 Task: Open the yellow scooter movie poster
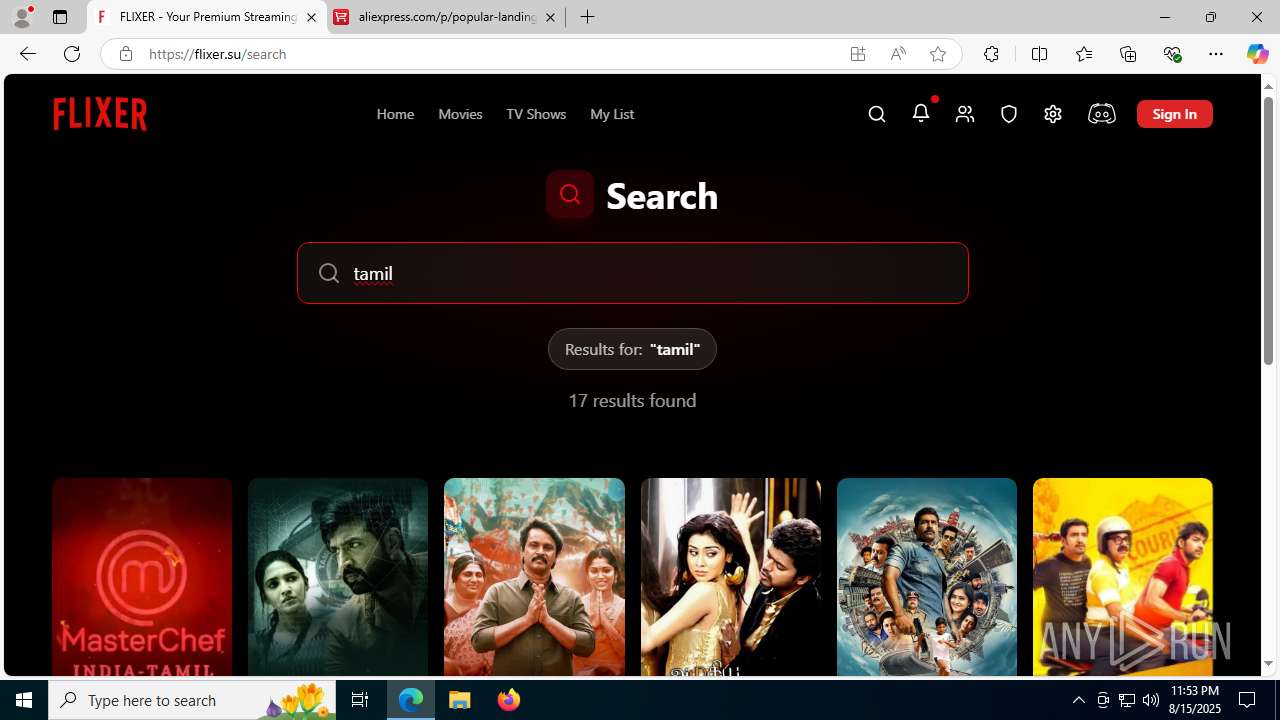[x=1123, y=577]
